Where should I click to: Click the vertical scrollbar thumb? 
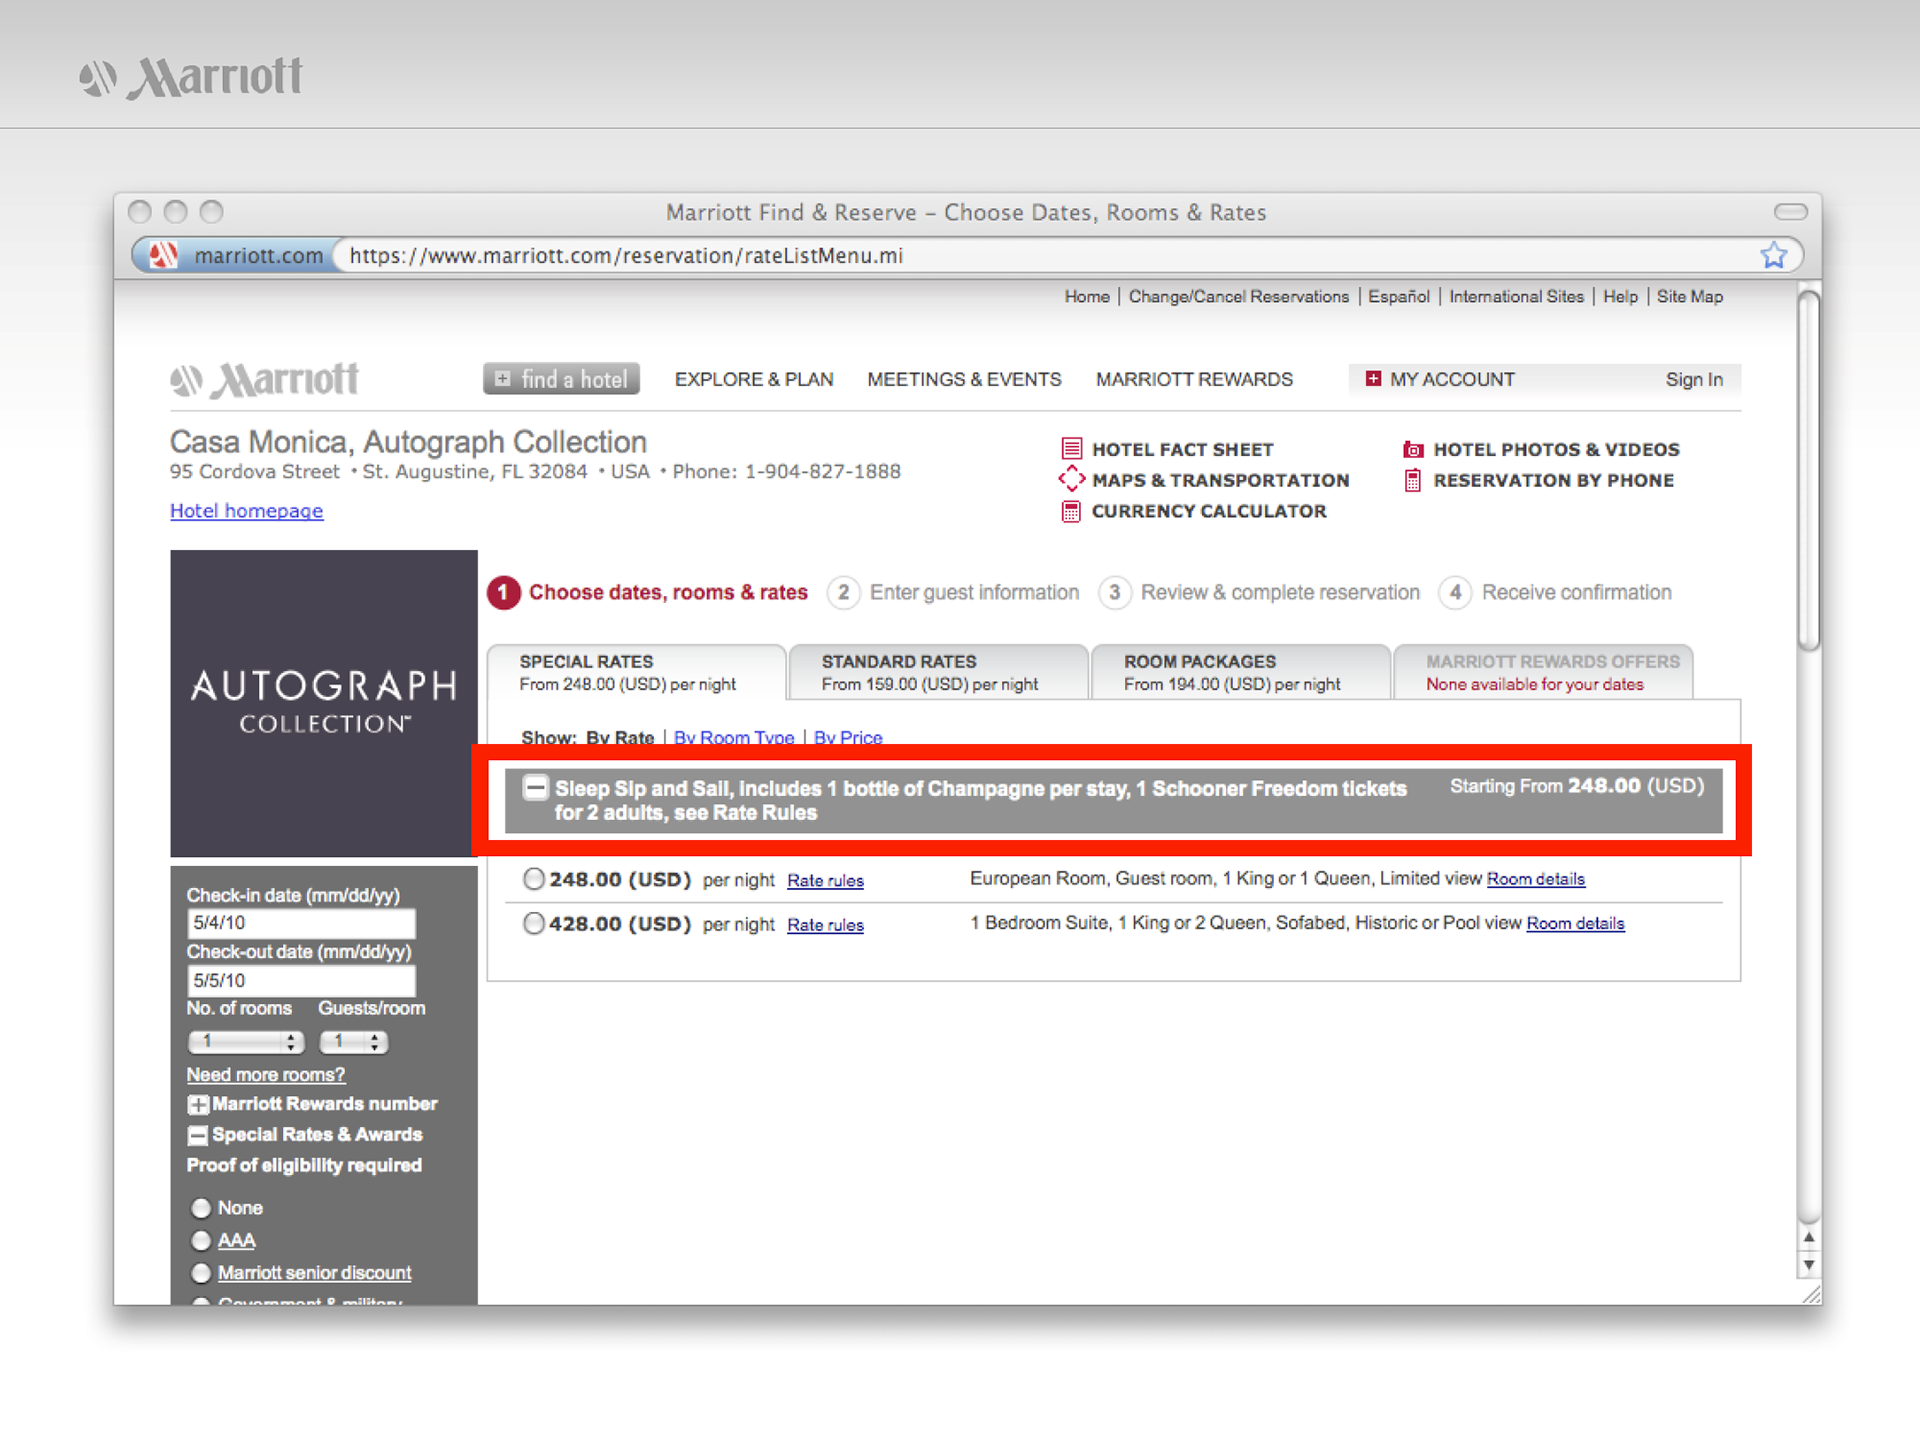click(x=1808, y=470)
